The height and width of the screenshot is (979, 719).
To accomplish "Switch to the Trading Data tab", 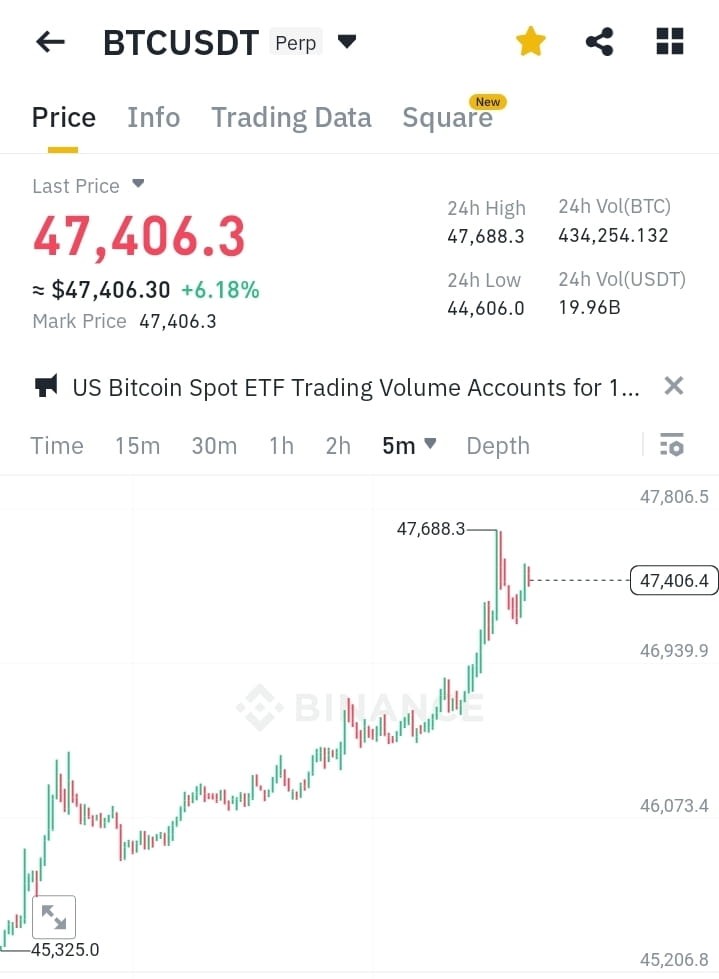I will tap(291, 117).
